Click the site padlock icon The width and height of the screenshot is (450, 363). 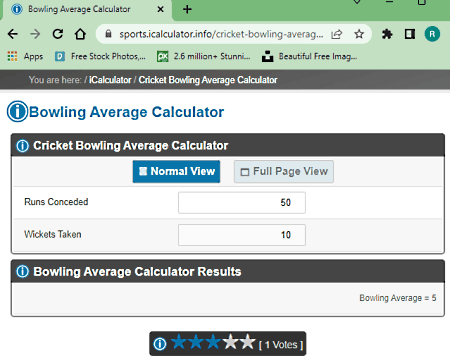pos(108,34)
